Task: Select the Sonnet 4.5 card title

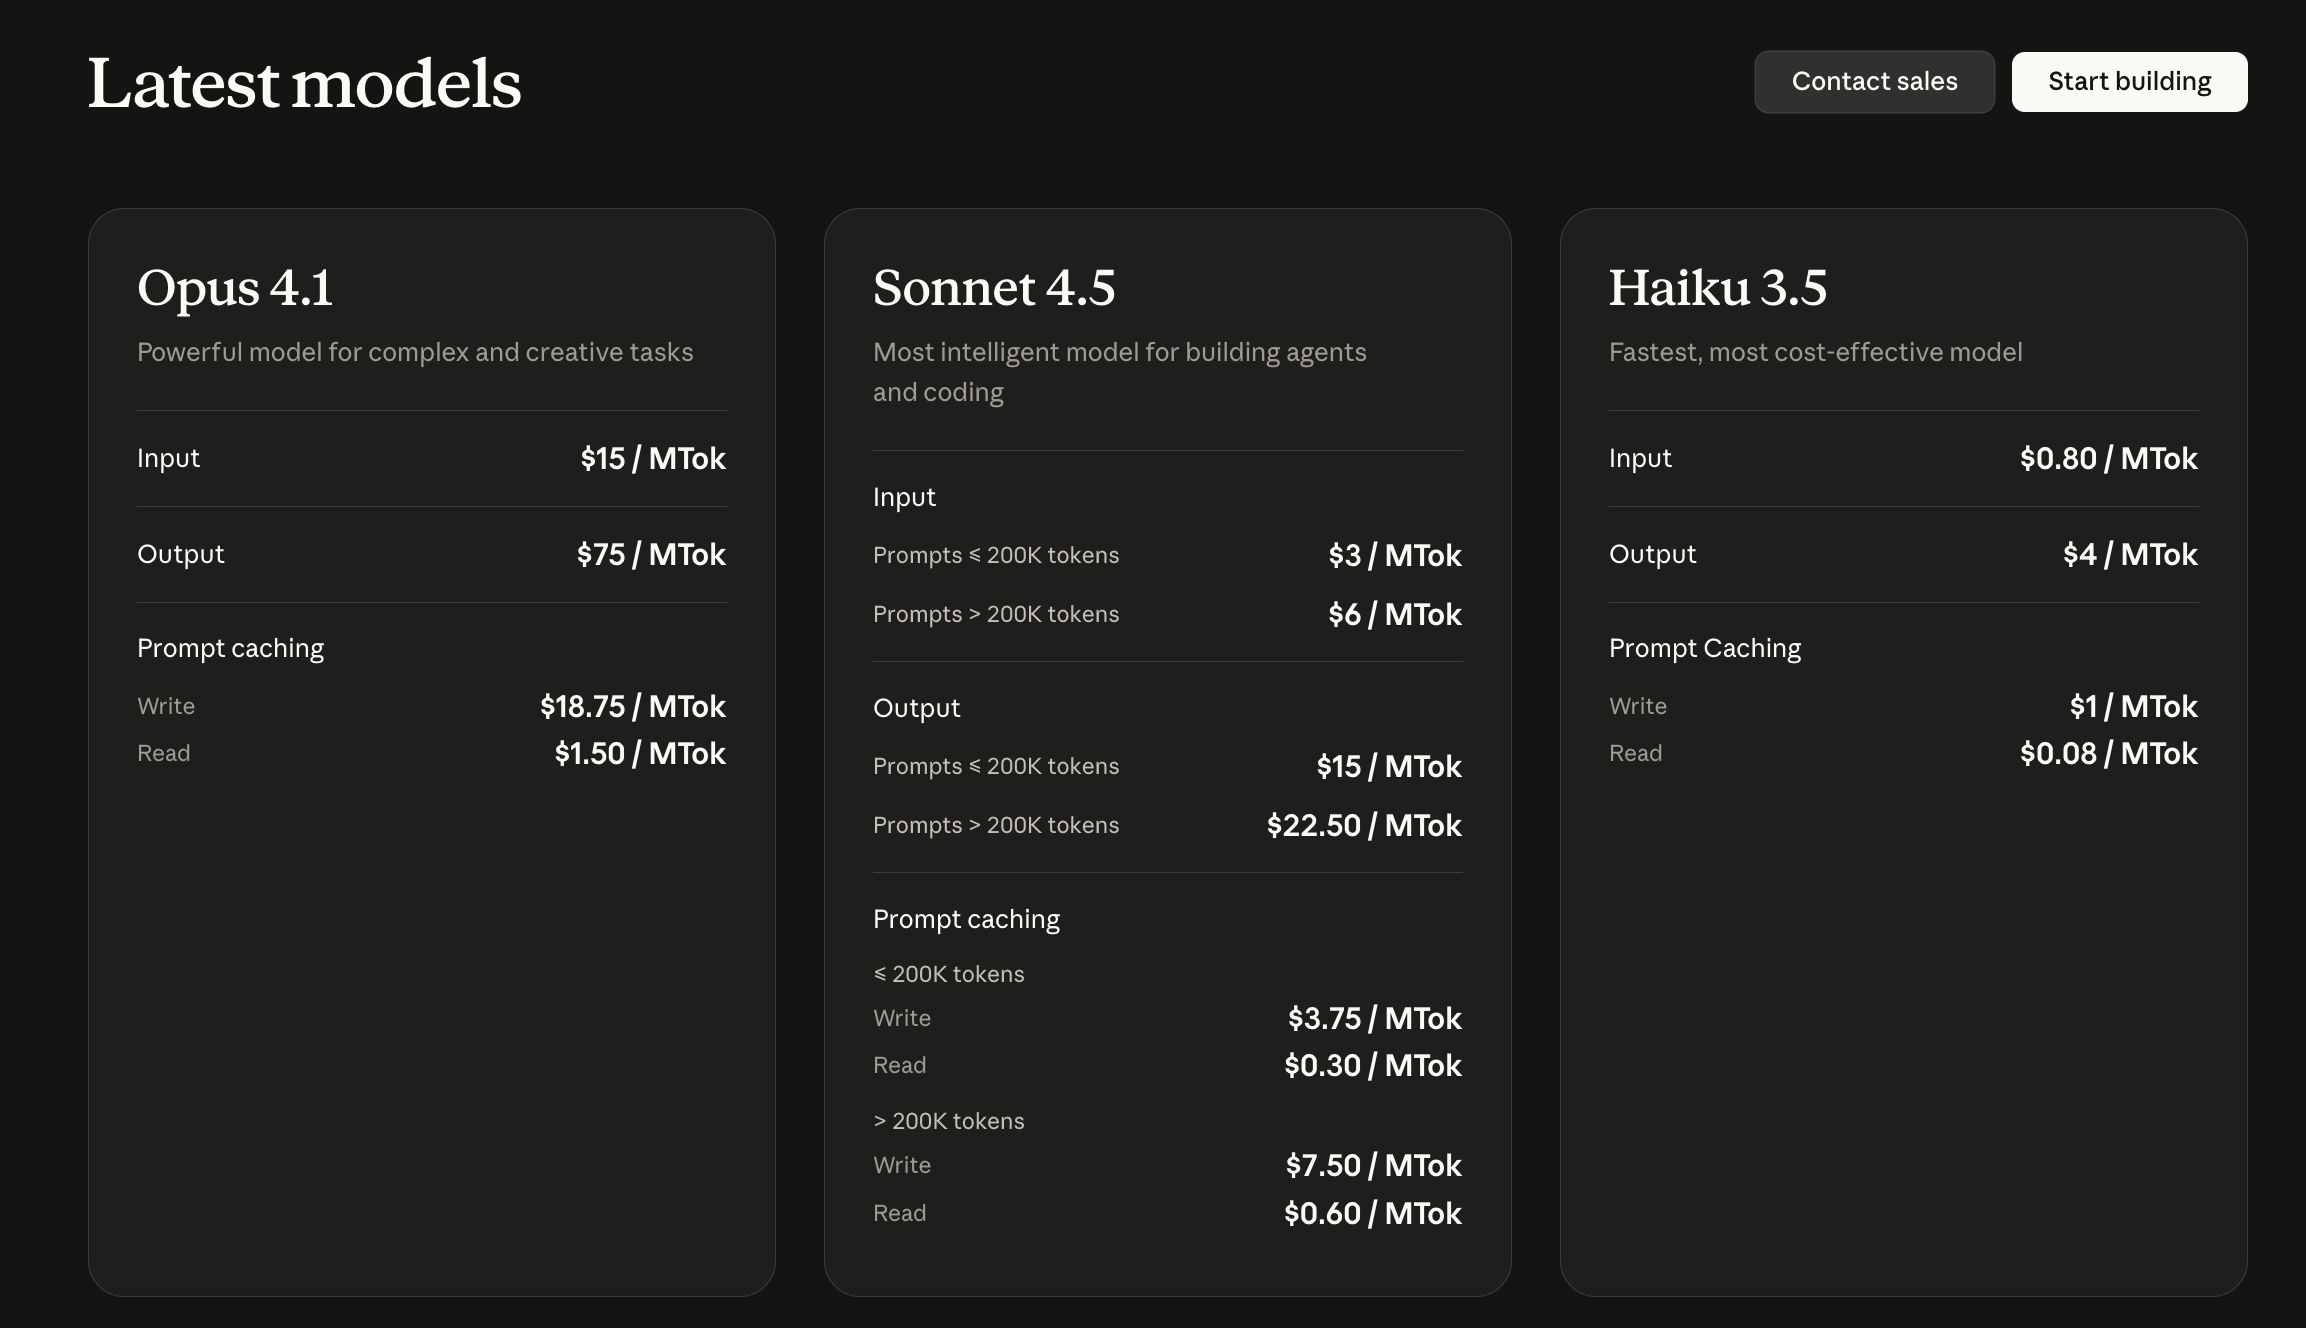Action: [x=994, y=288]
